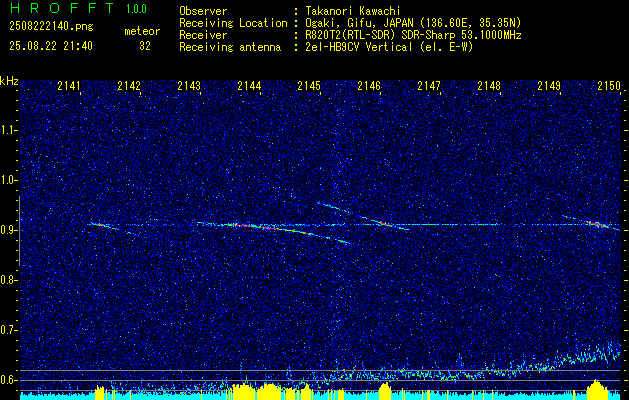Viewport: 629px width, 400px height.
Task: Select the version number 1.0.0
Action: (136, 8)
